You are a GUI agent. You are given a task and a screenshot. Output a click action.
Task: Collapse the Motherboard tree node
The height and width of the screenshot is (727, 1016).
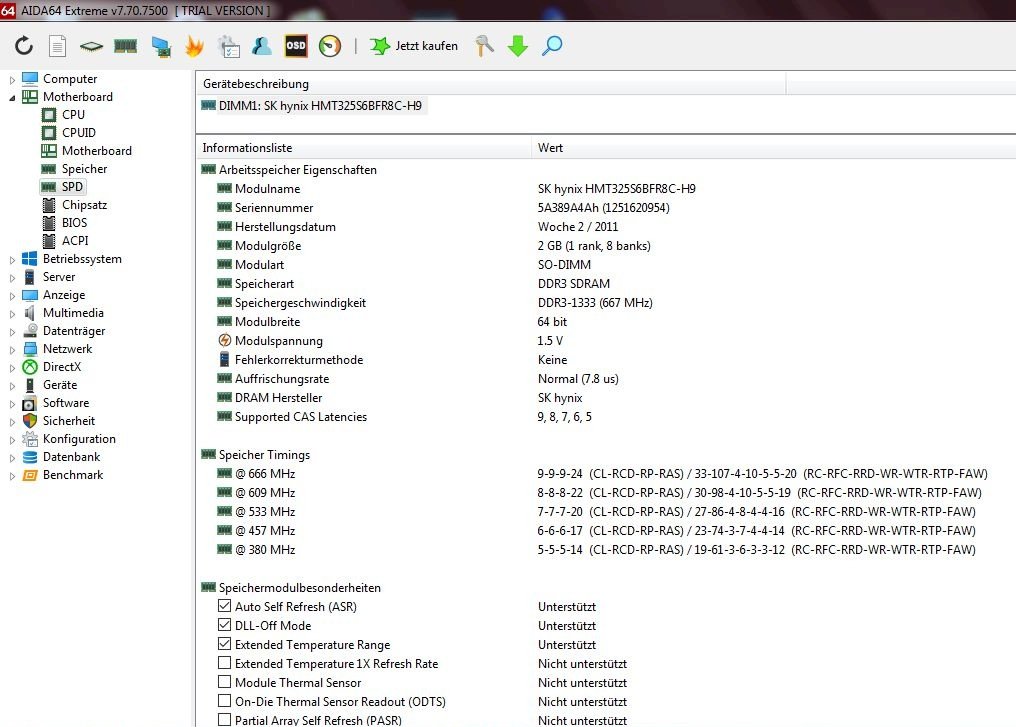pyautogui.click(x=12, y=97)
